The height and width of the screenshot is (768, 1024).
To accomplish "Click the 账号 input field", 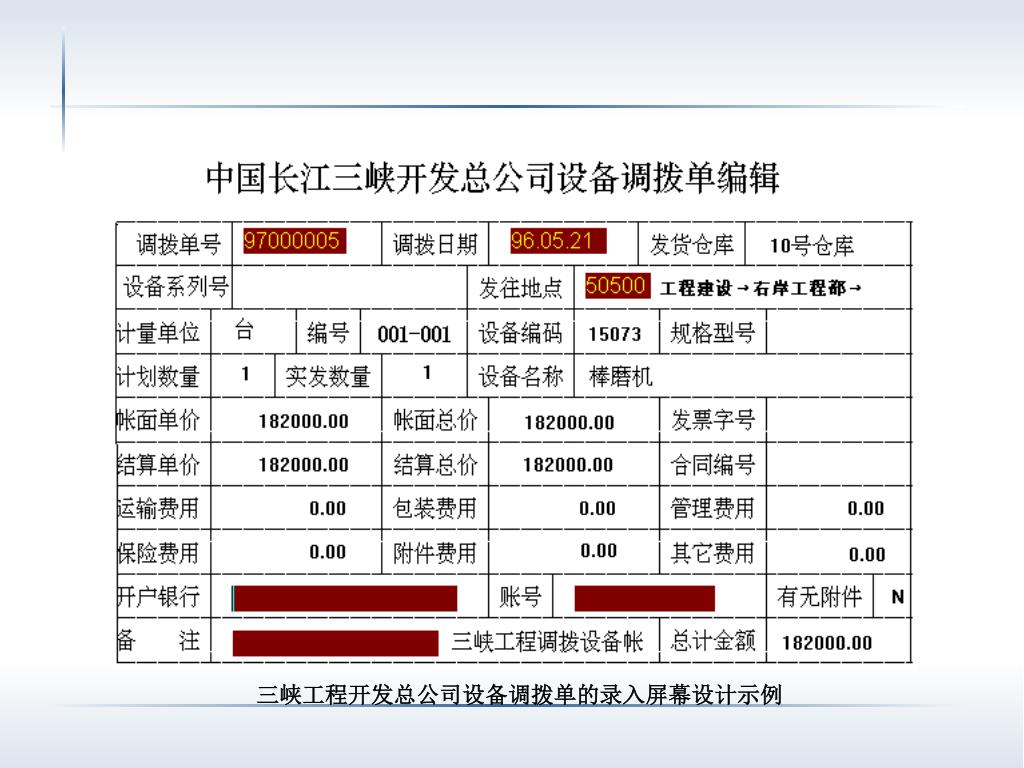I will pos(645,598).
